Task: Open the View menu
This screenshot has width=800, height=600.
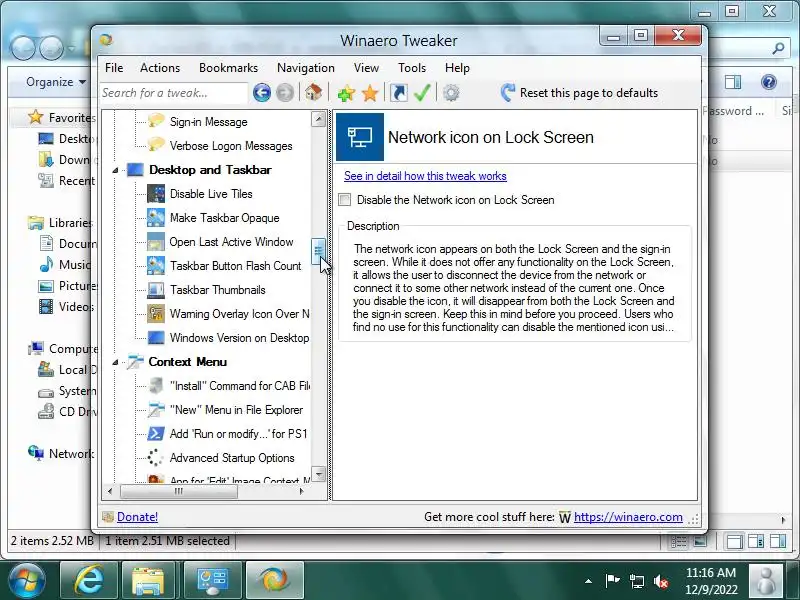Action: 366,67
